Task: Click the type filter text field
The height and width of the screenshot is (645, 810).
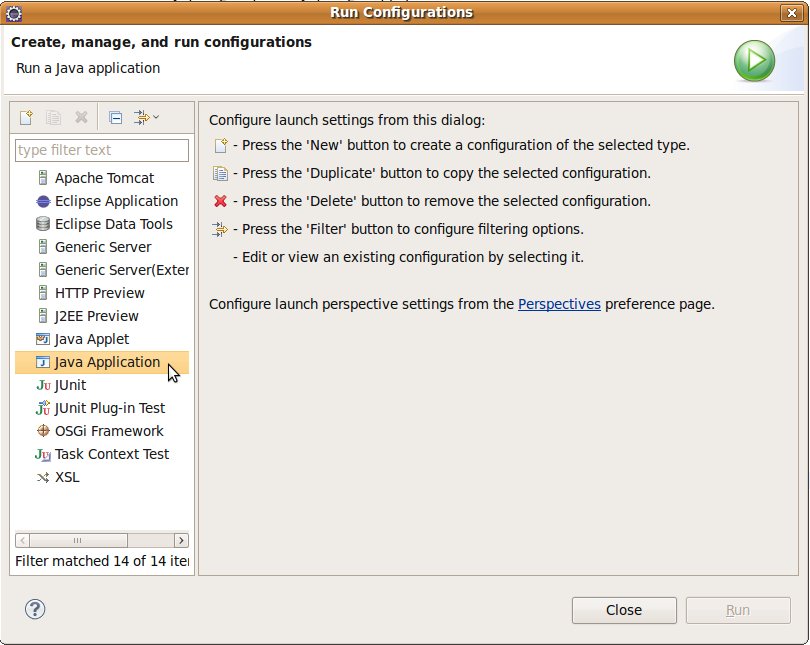Action: (x=101, y=150)
